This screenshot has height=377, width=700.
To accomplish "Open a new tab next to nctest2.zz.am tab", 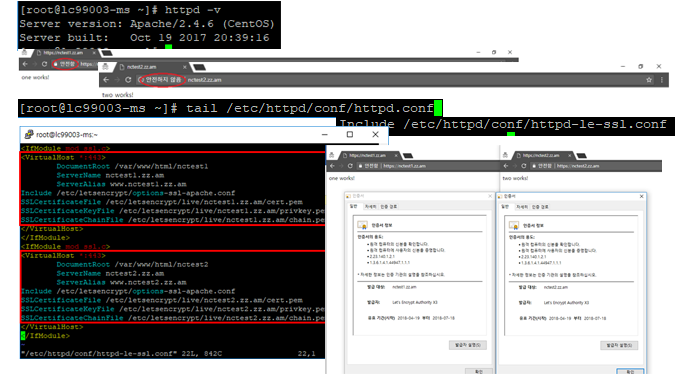I will [x=199, y=67].
